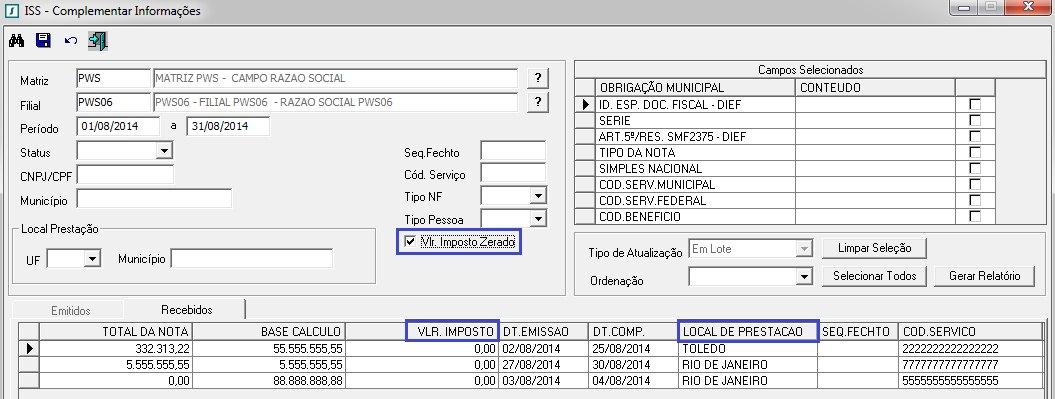Check the COD.SERV.FEDERAL checkbox
This screenshot has width=1055, height=399.
tap(974, 201)
